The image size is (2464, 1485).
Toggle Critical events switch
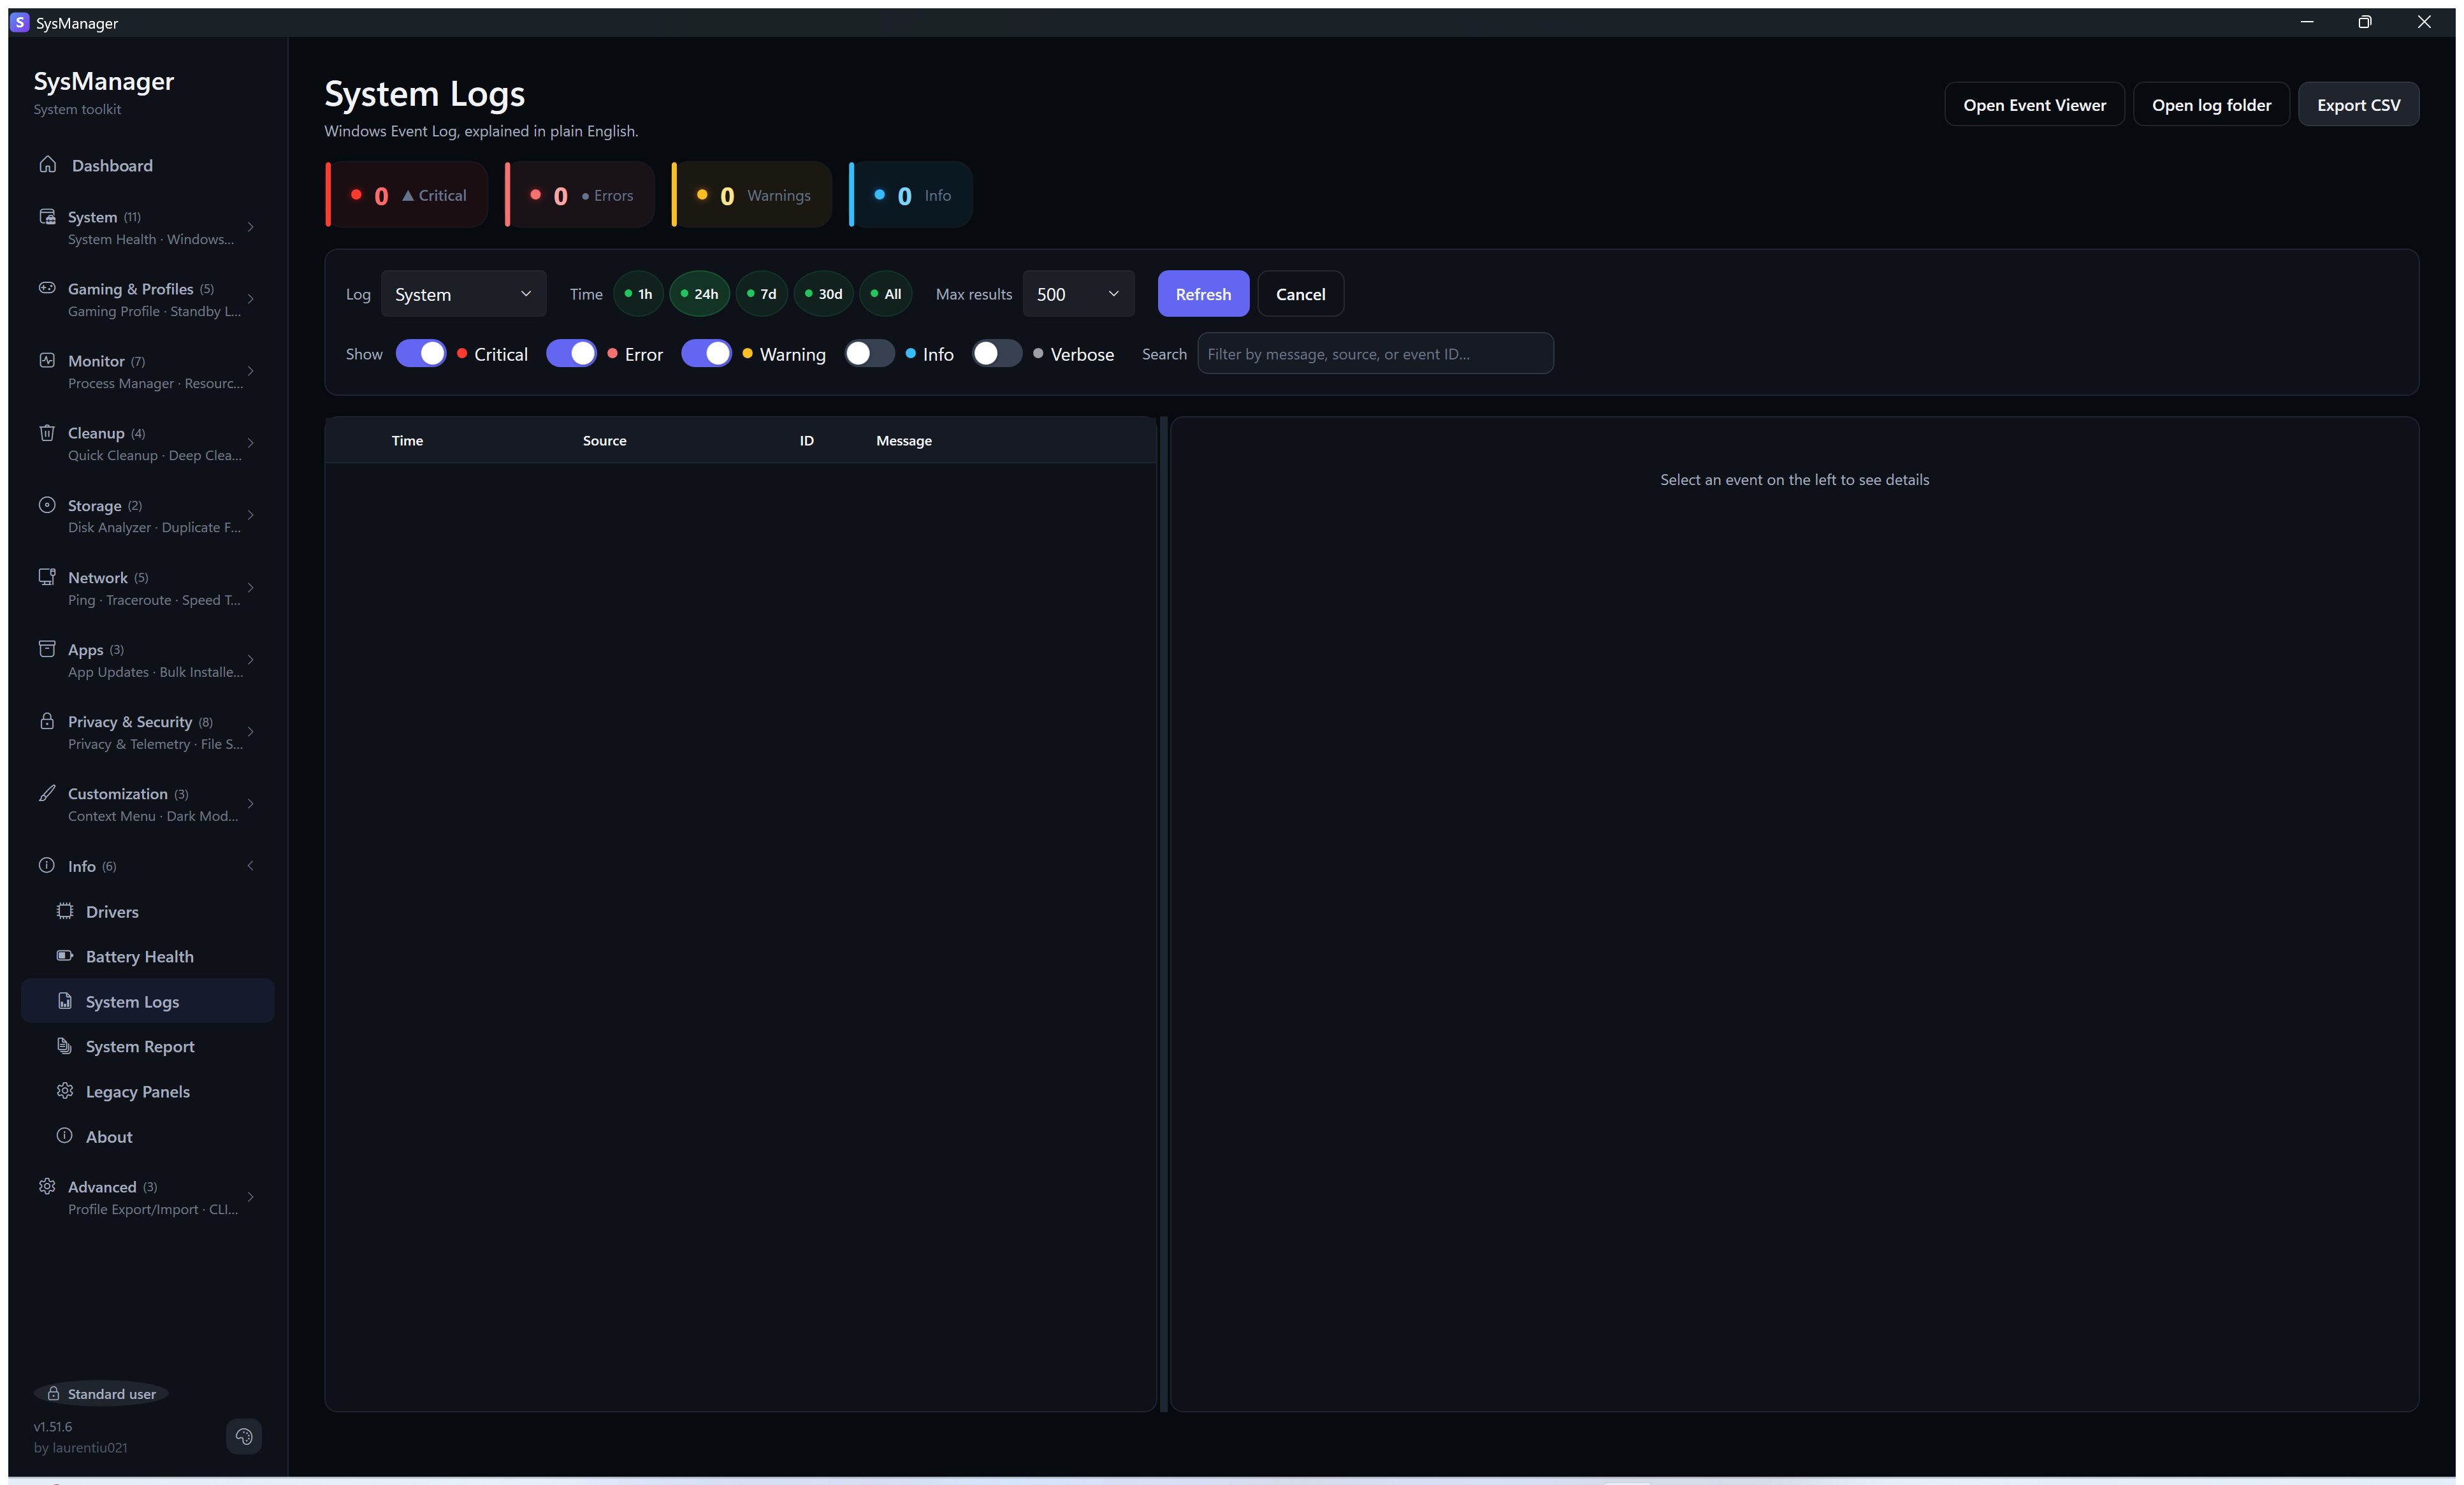421,354
